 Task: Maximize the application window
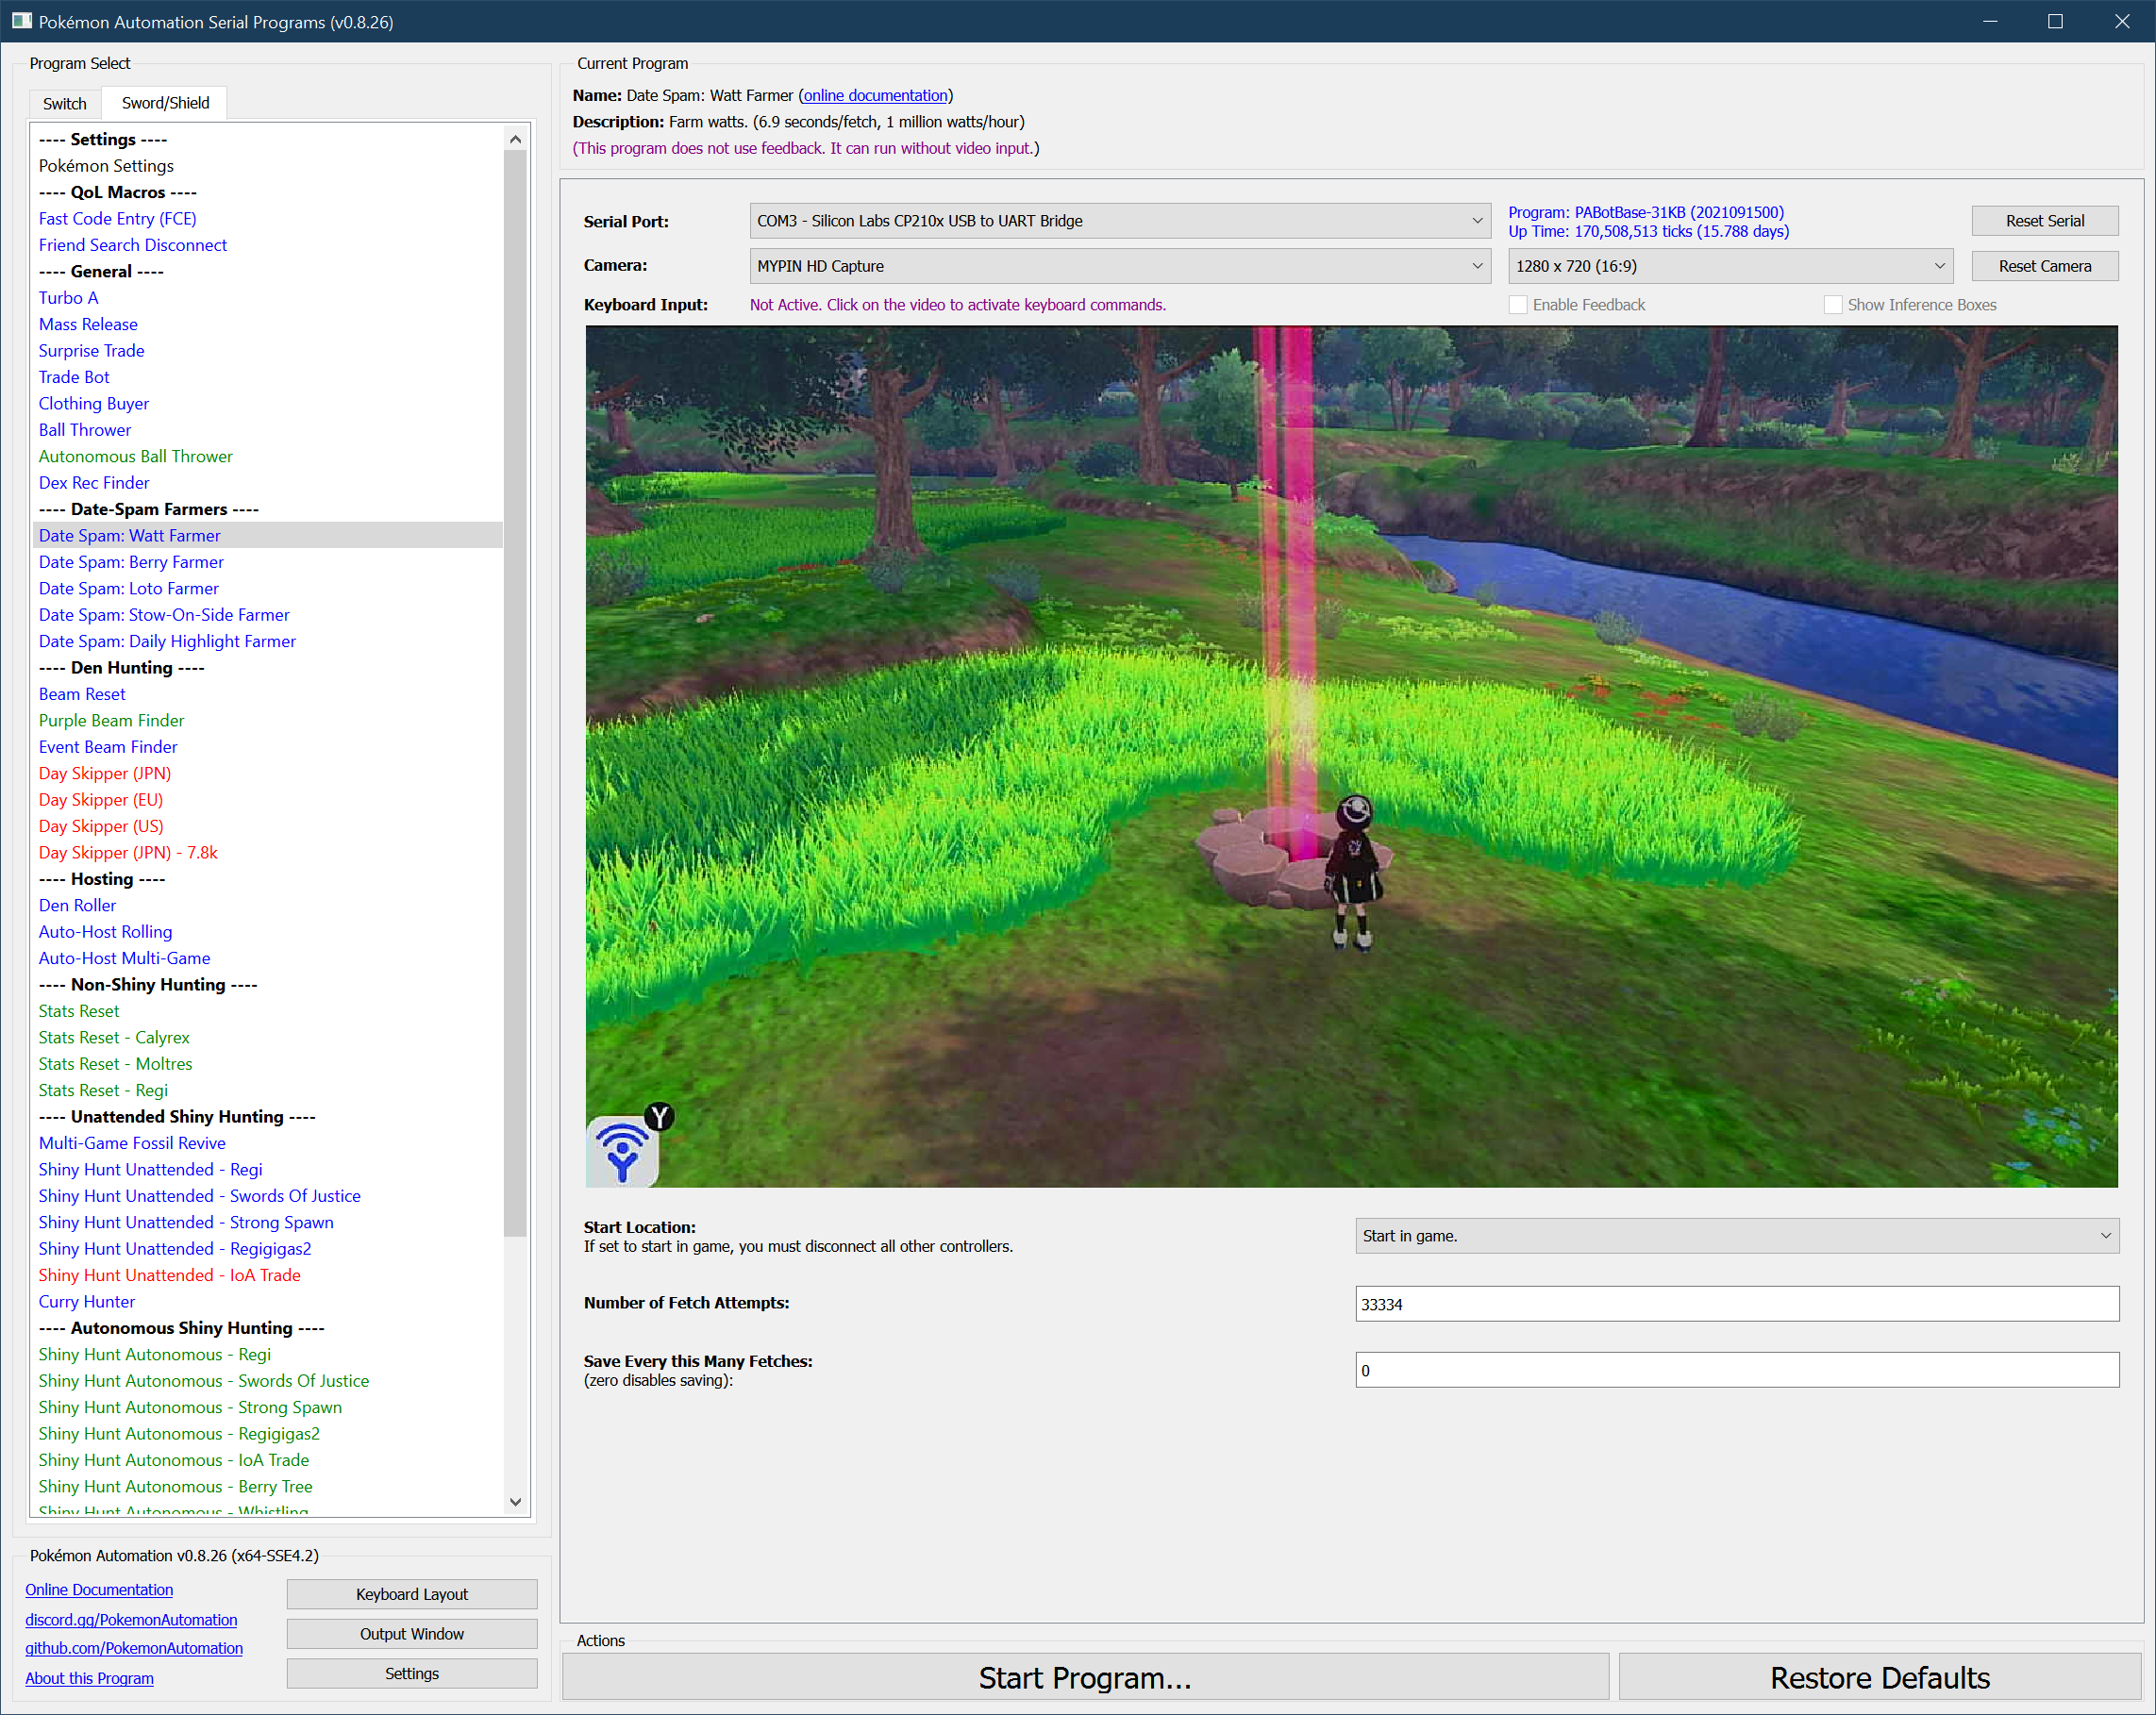click(2055, 21)
